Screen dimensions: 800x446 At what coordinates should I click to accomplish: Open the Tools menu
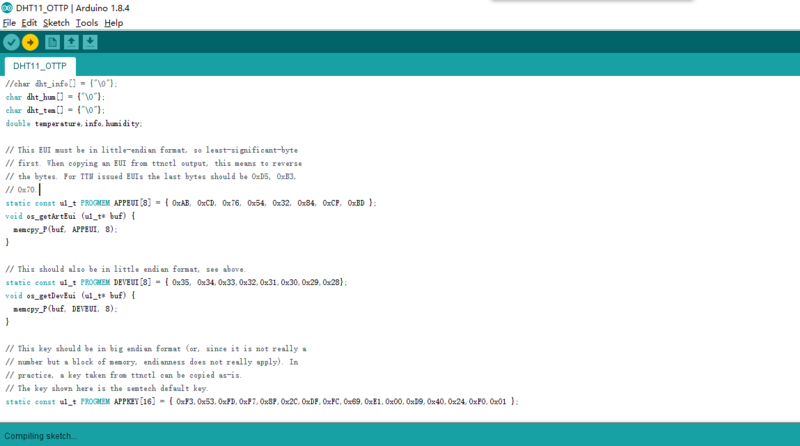click(87, 23)
